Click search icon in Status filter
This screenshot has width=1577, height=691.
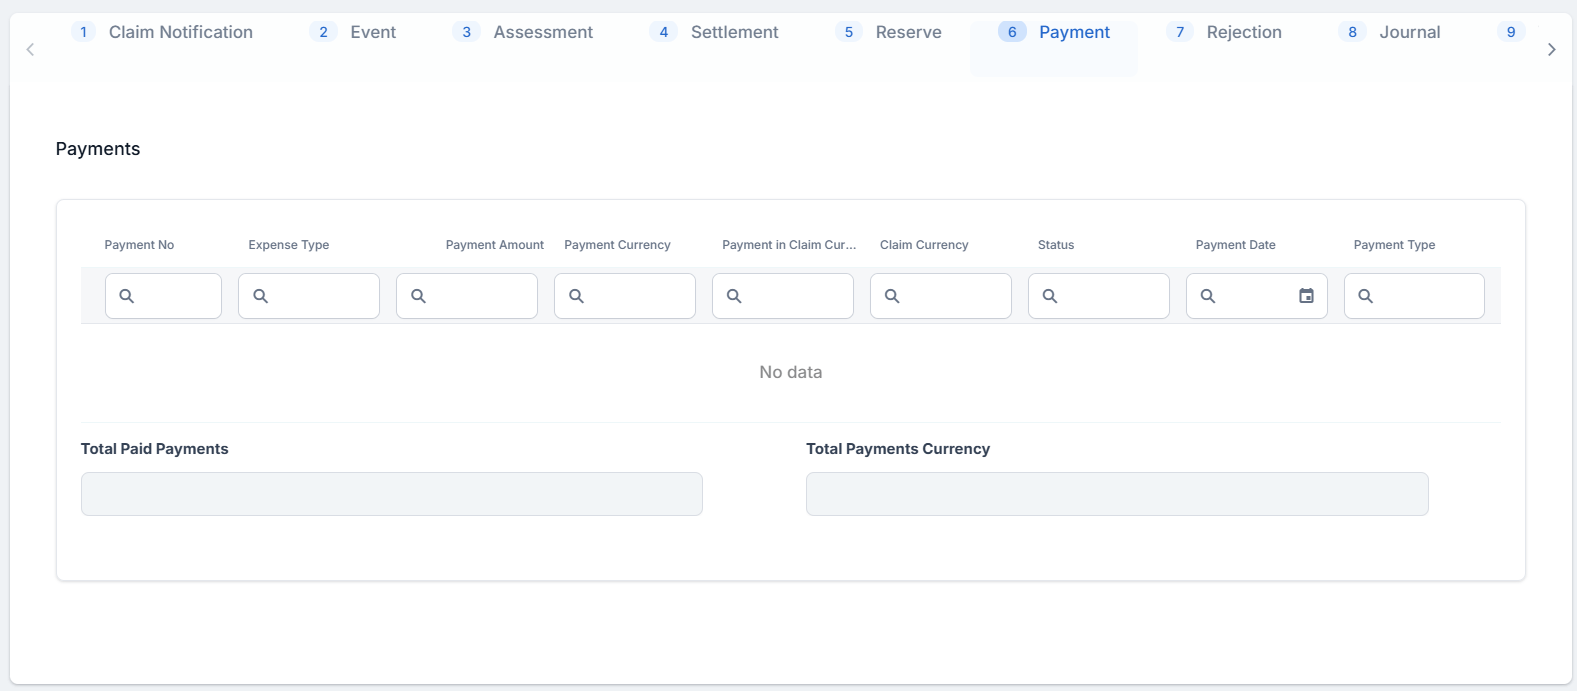[1050, 296]
